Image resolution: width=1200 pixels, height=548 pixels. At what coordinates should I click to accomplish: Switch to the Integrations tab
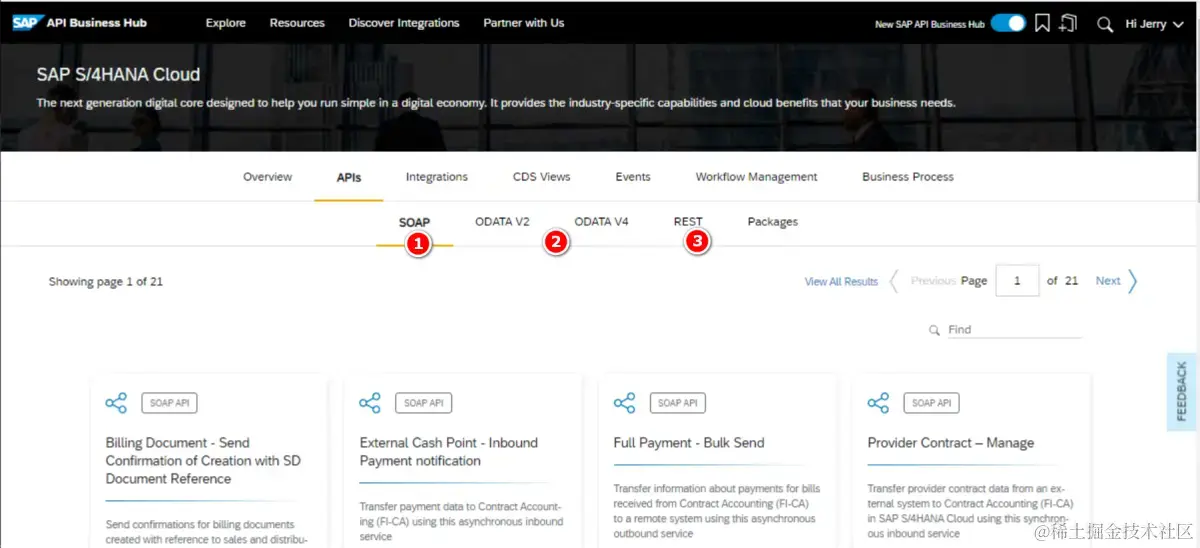tap(437, 177)
